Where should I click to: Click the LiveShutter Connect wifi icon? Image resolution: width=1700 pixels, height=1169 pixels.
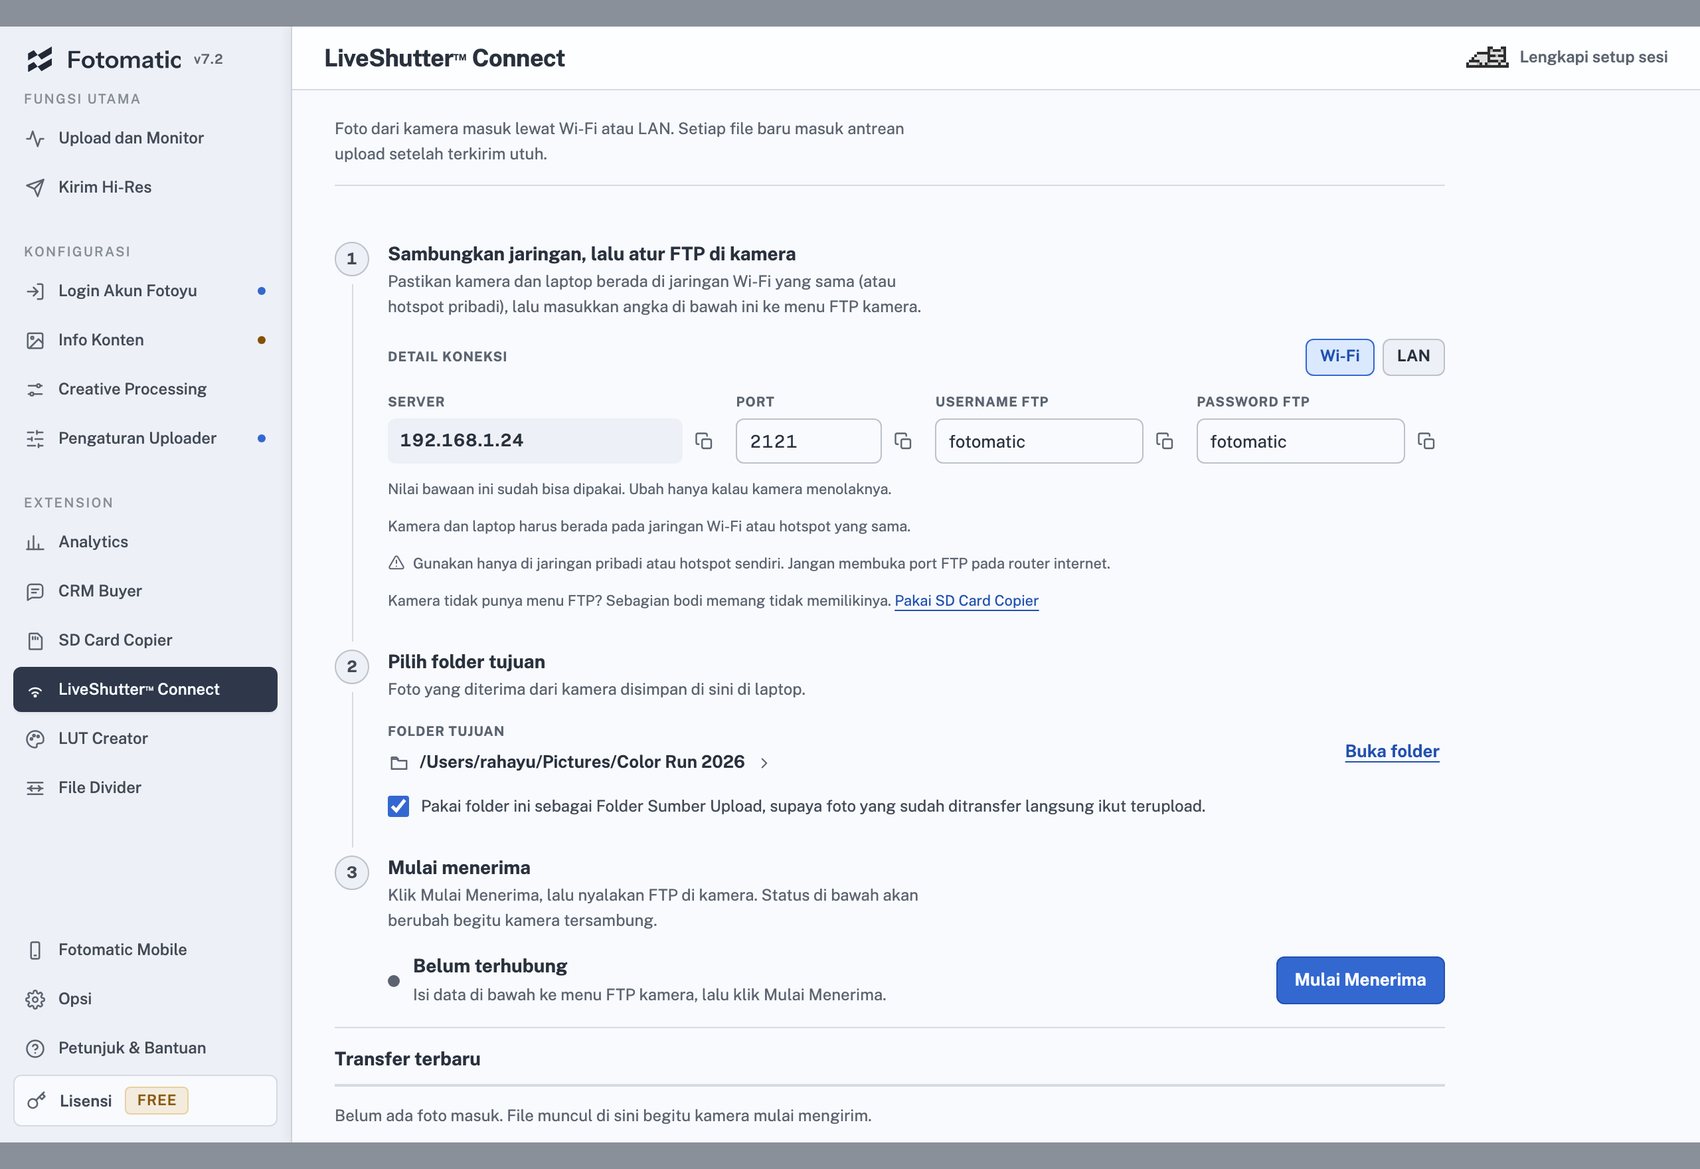[x=35, y=690]
